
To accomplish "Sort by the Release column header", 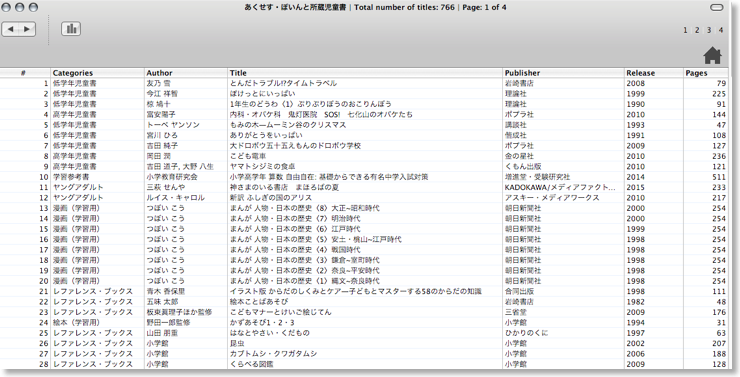I will 654,73.
